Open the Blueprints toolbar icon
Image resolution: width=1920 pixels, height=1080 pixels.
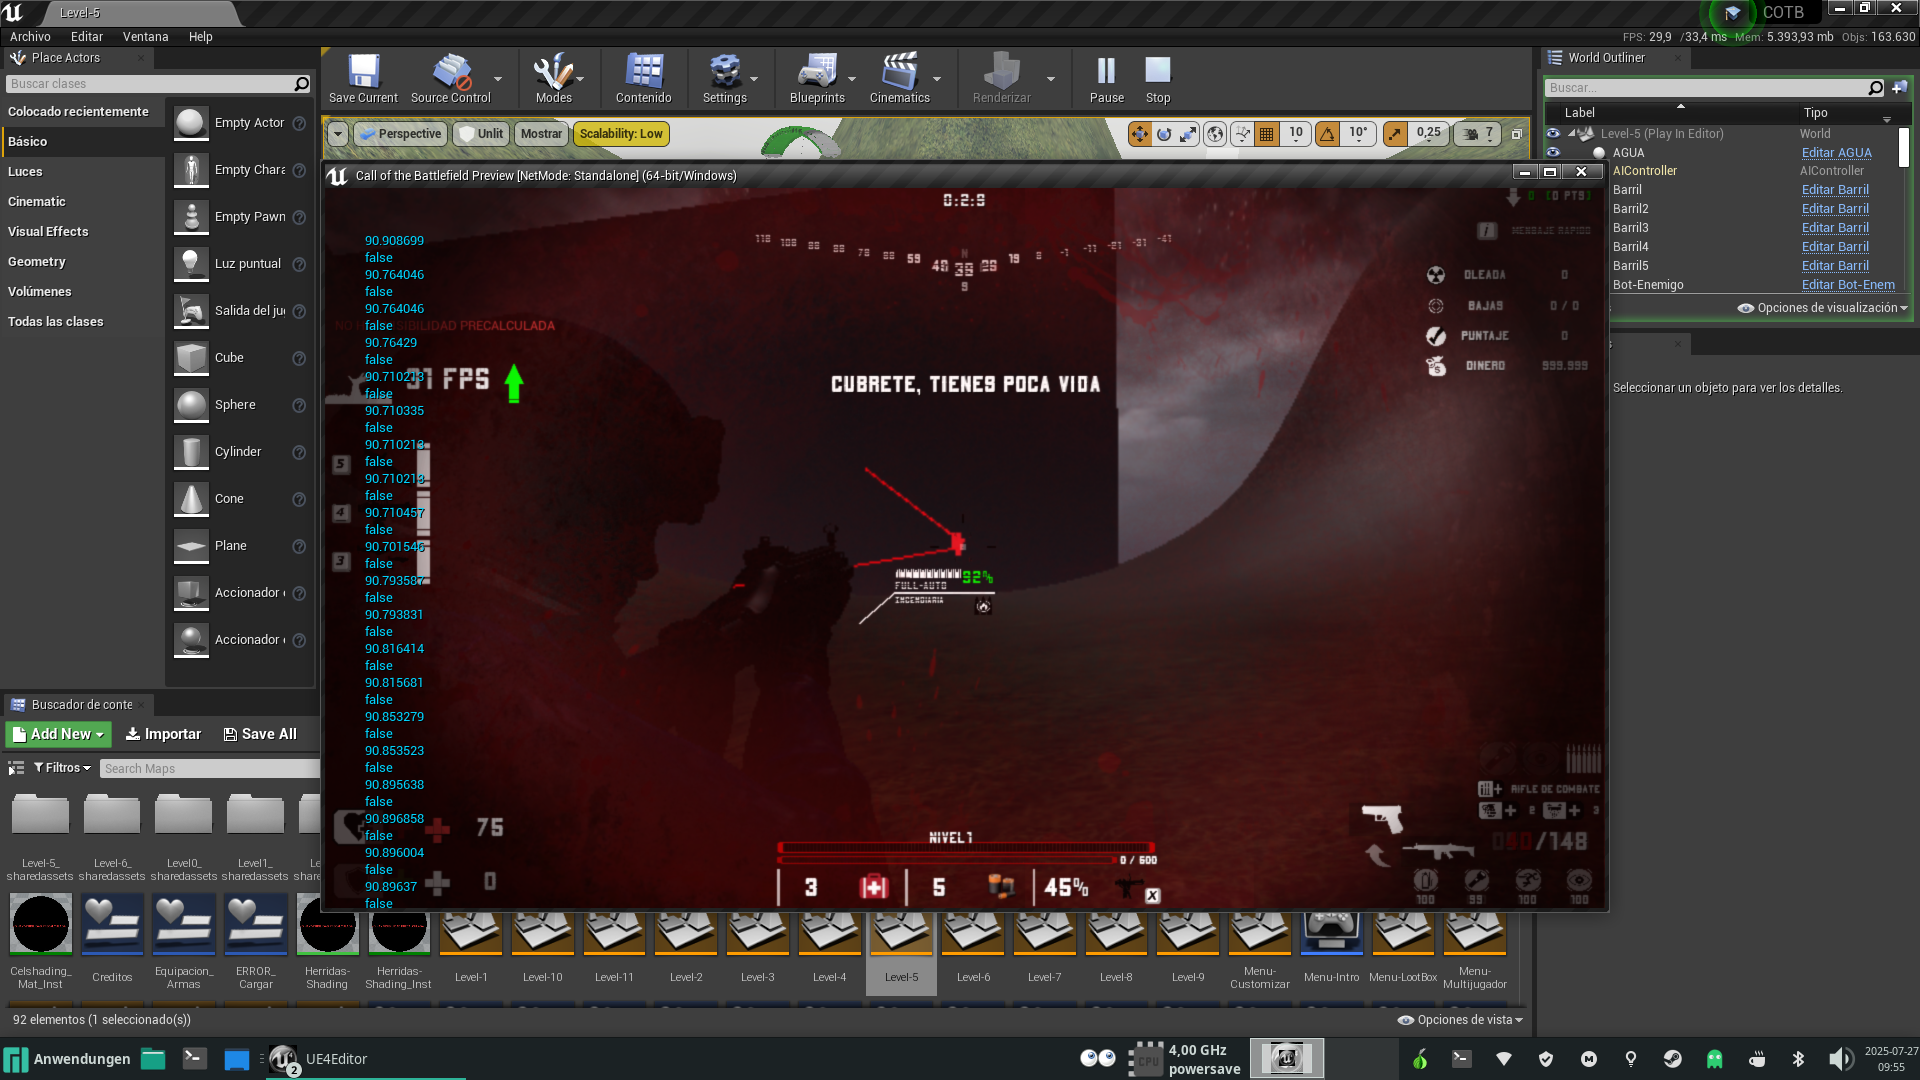tap(817, 78)
